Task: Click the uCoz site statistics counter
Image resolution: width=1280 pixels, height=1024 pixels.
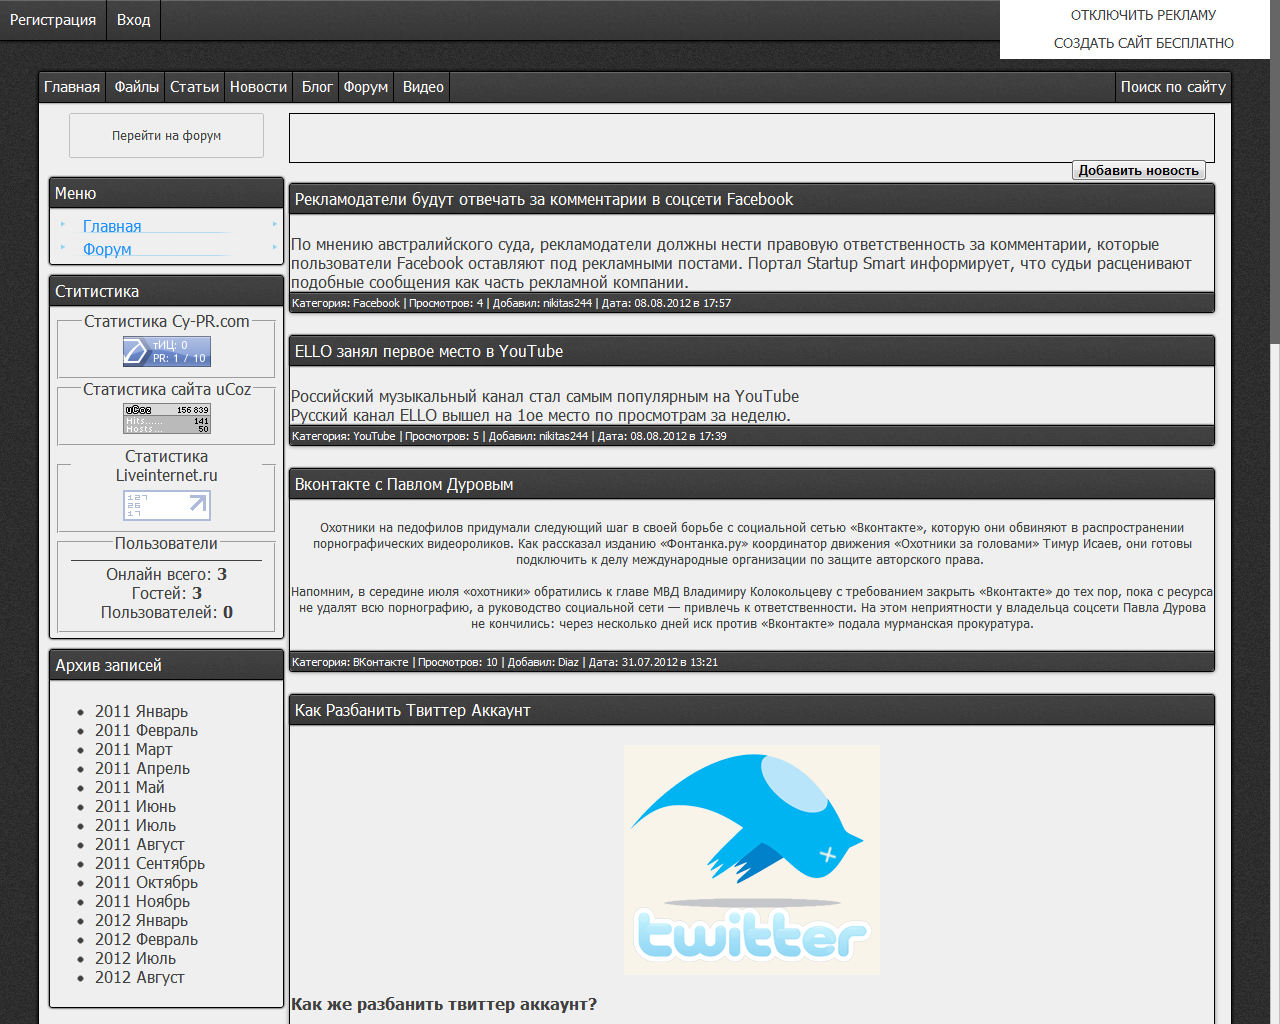Action: click(x=166, y=418)
